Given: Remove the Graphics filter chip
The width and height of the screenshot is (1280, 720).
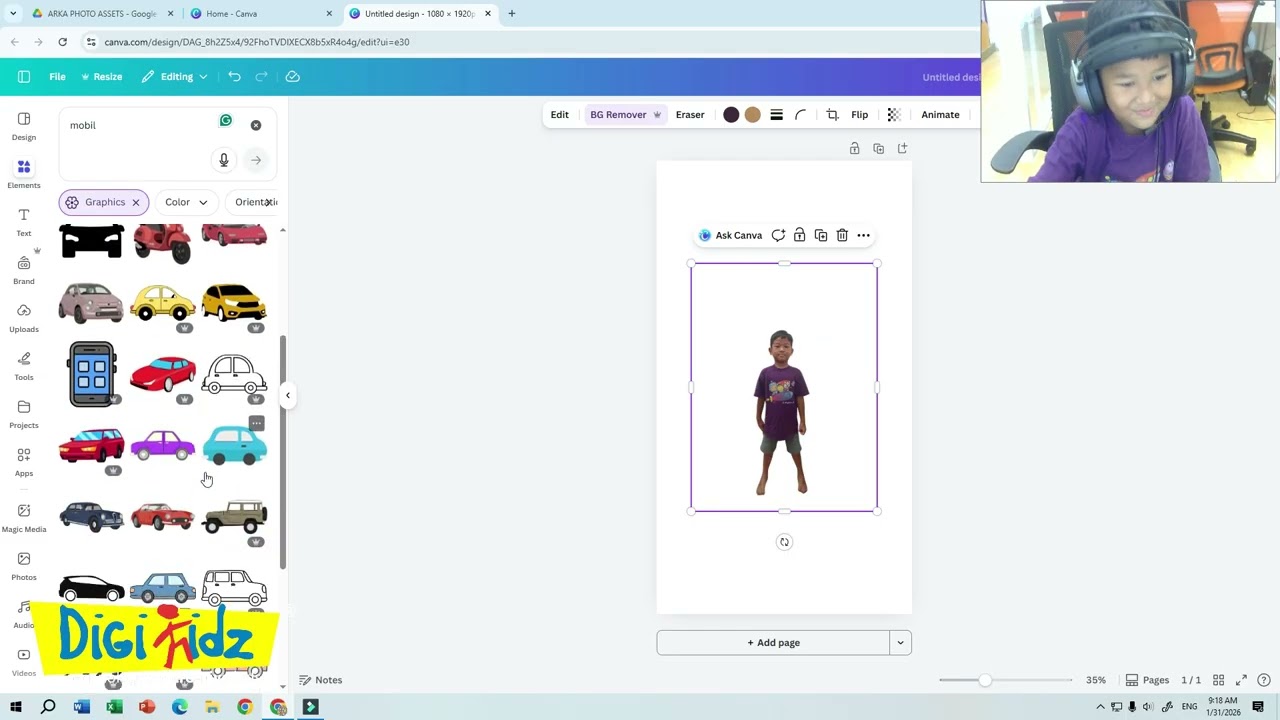Looking at the screenshot, I should pos(136,202).
